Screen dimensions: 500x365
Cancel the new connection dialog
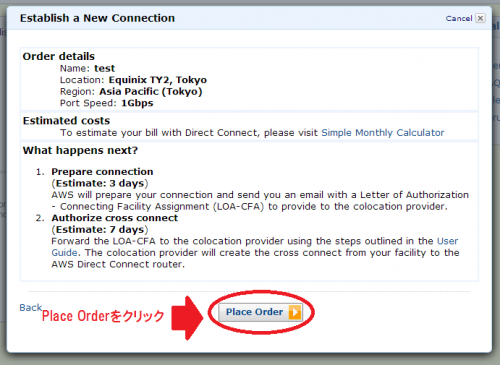point(459,18)
